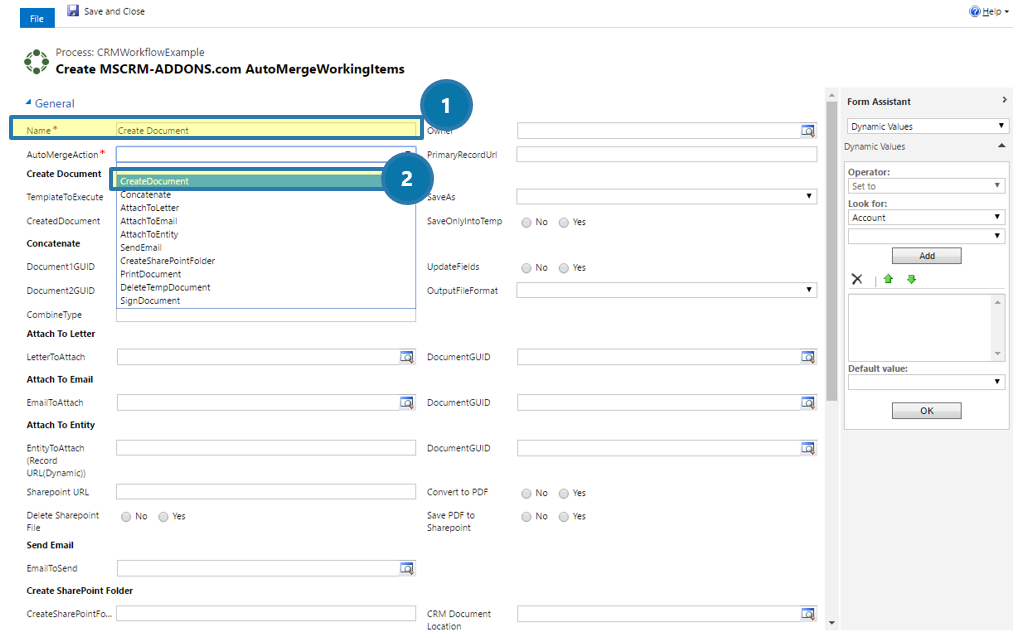Open the empty attribute dropdown below Account
This screenshot has height=638, width=1021.
[x=927, y=236]
